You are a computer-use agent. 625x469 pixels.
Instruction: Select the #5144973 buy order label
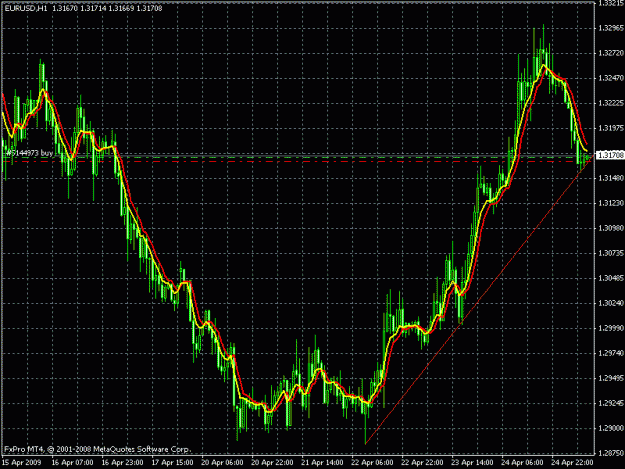tap(29, 153)
